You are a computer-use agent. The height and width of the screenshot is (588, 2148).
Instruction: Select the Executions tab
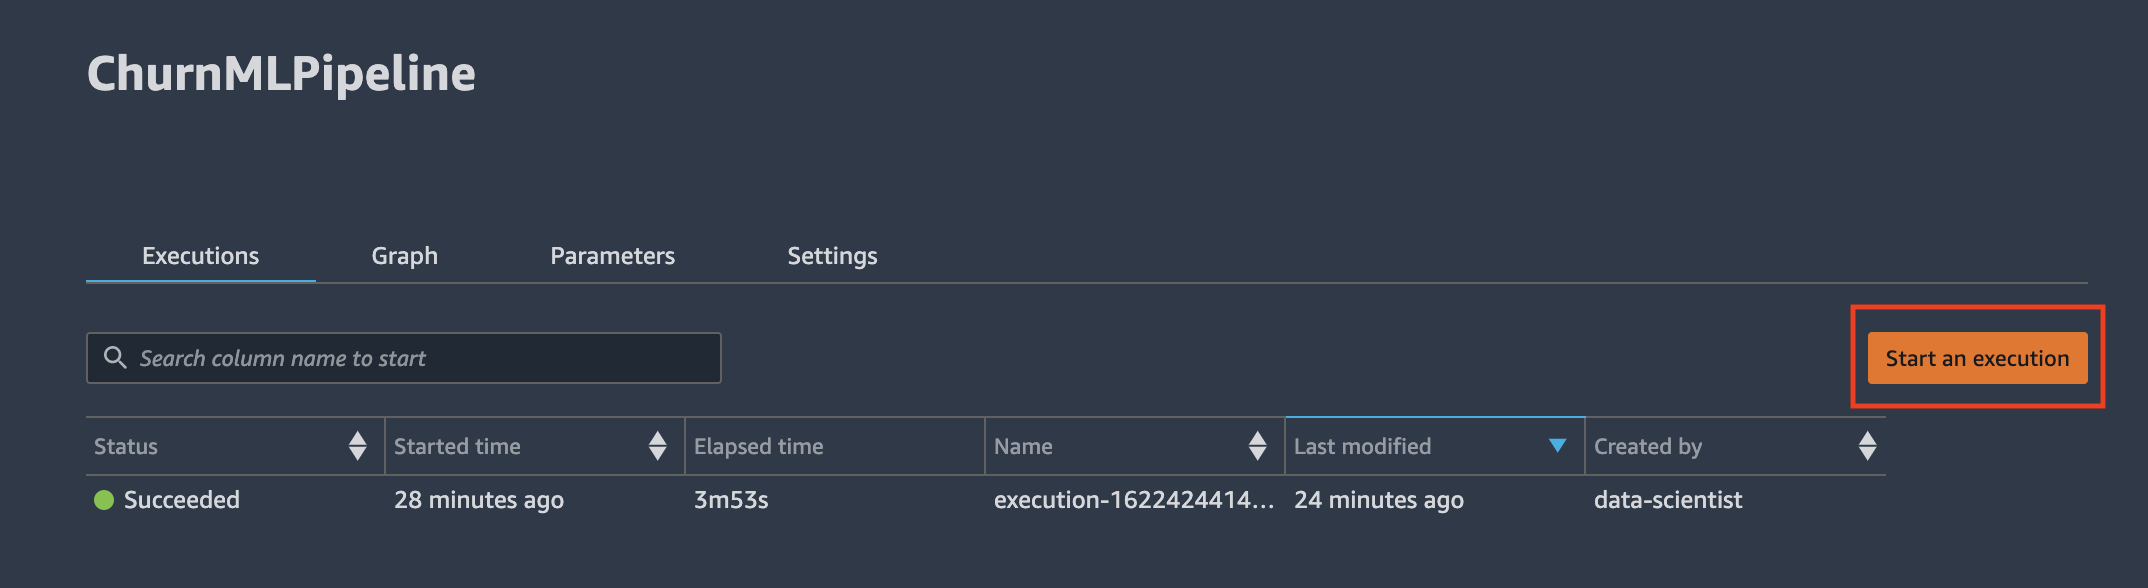tap(200, 256)
